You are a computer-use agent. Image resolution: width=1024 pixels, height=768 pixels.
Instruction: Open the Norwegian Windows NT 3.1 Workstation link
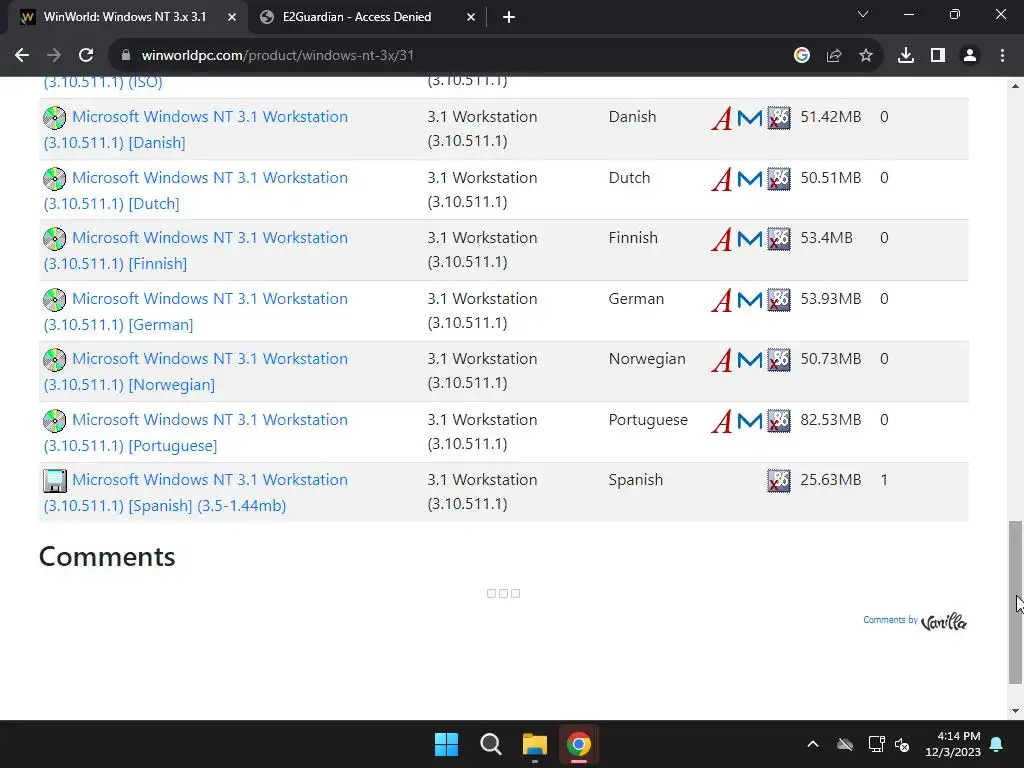coord(195,372)
